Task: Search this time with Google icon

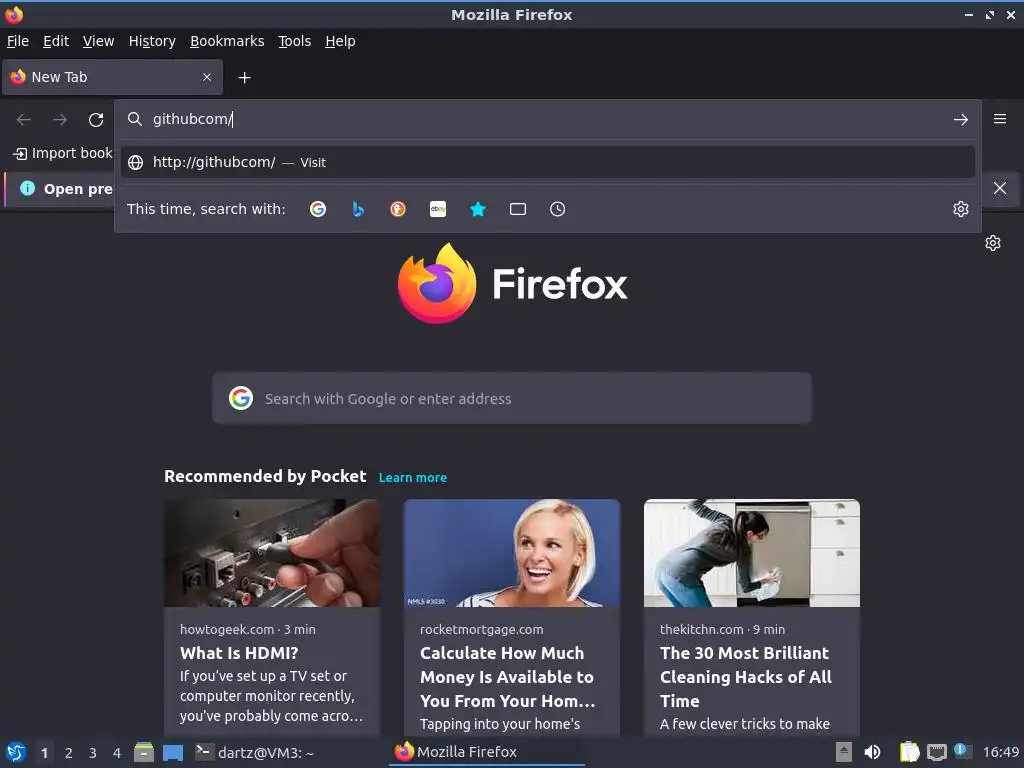Action: [318, 209]
